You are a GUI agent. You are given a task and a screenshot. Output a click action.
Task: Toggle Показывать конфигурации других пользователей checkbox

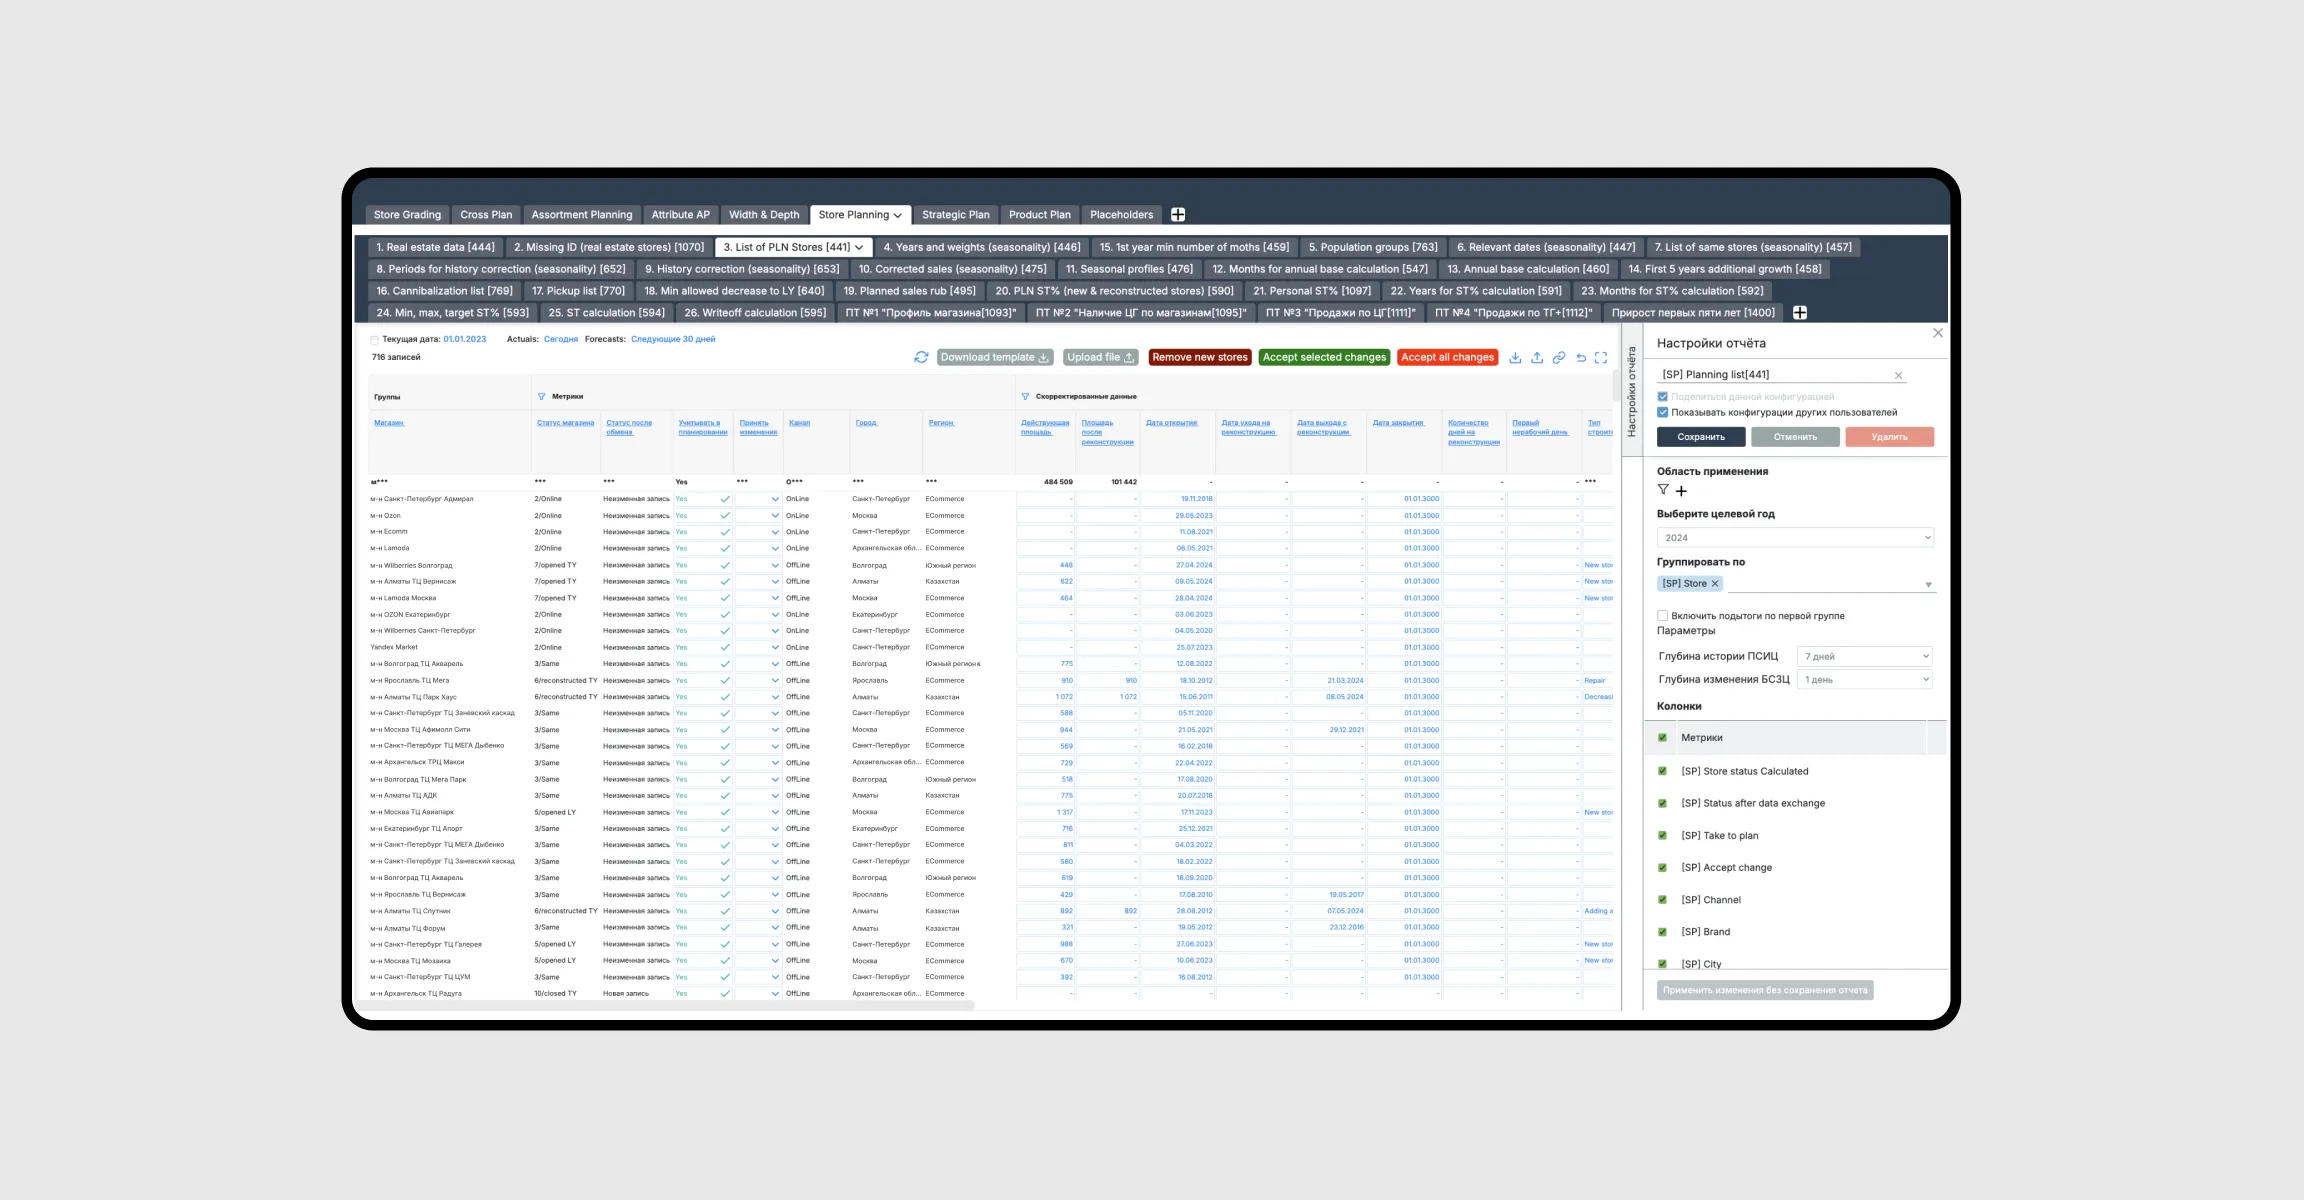tap(1663, 412)
